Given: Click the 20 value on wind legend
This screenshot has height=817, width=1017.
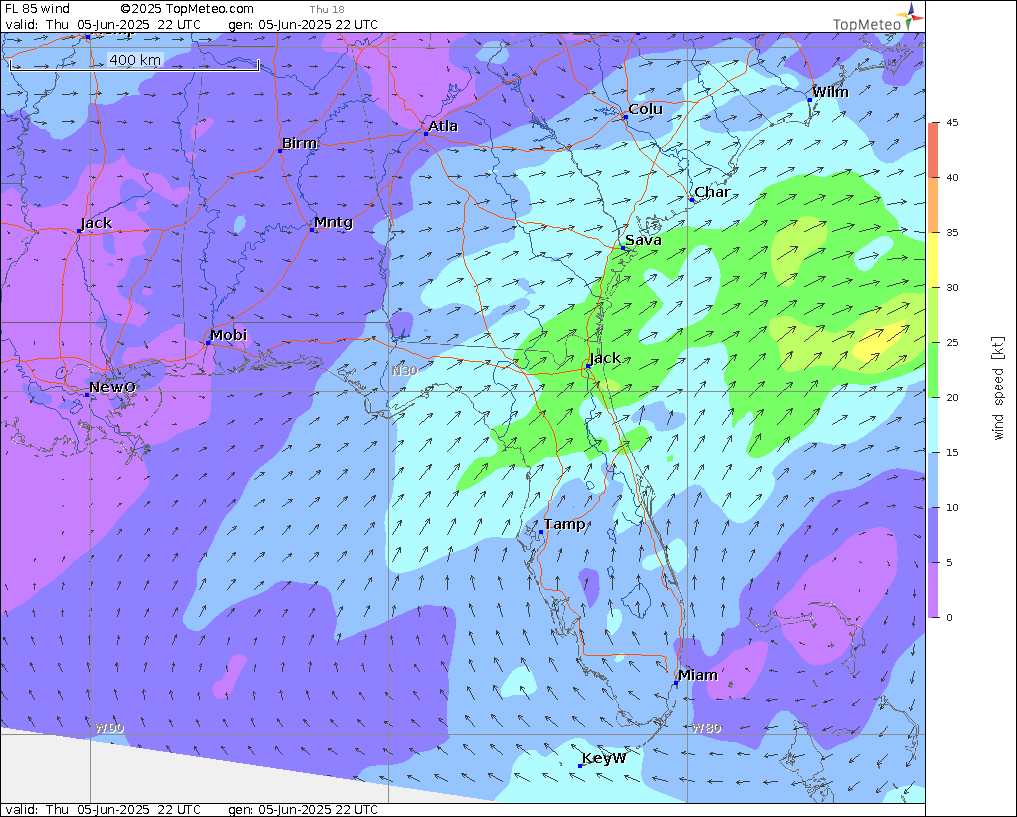Looking at the screenshot, I should click(951, 398).
